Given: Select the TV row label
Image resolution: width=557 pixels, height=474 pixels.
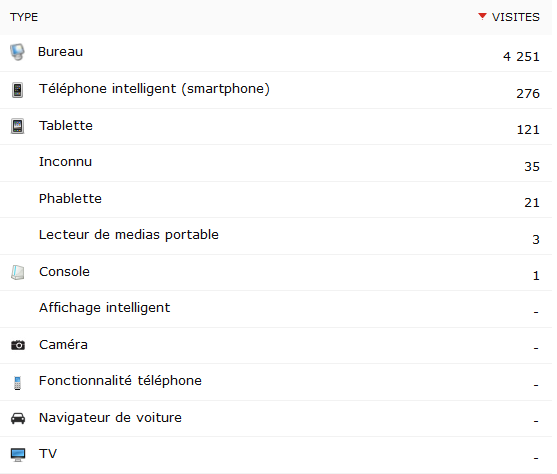Looking at the screenshot, I should pyautogui.click(x=48, y=454).
